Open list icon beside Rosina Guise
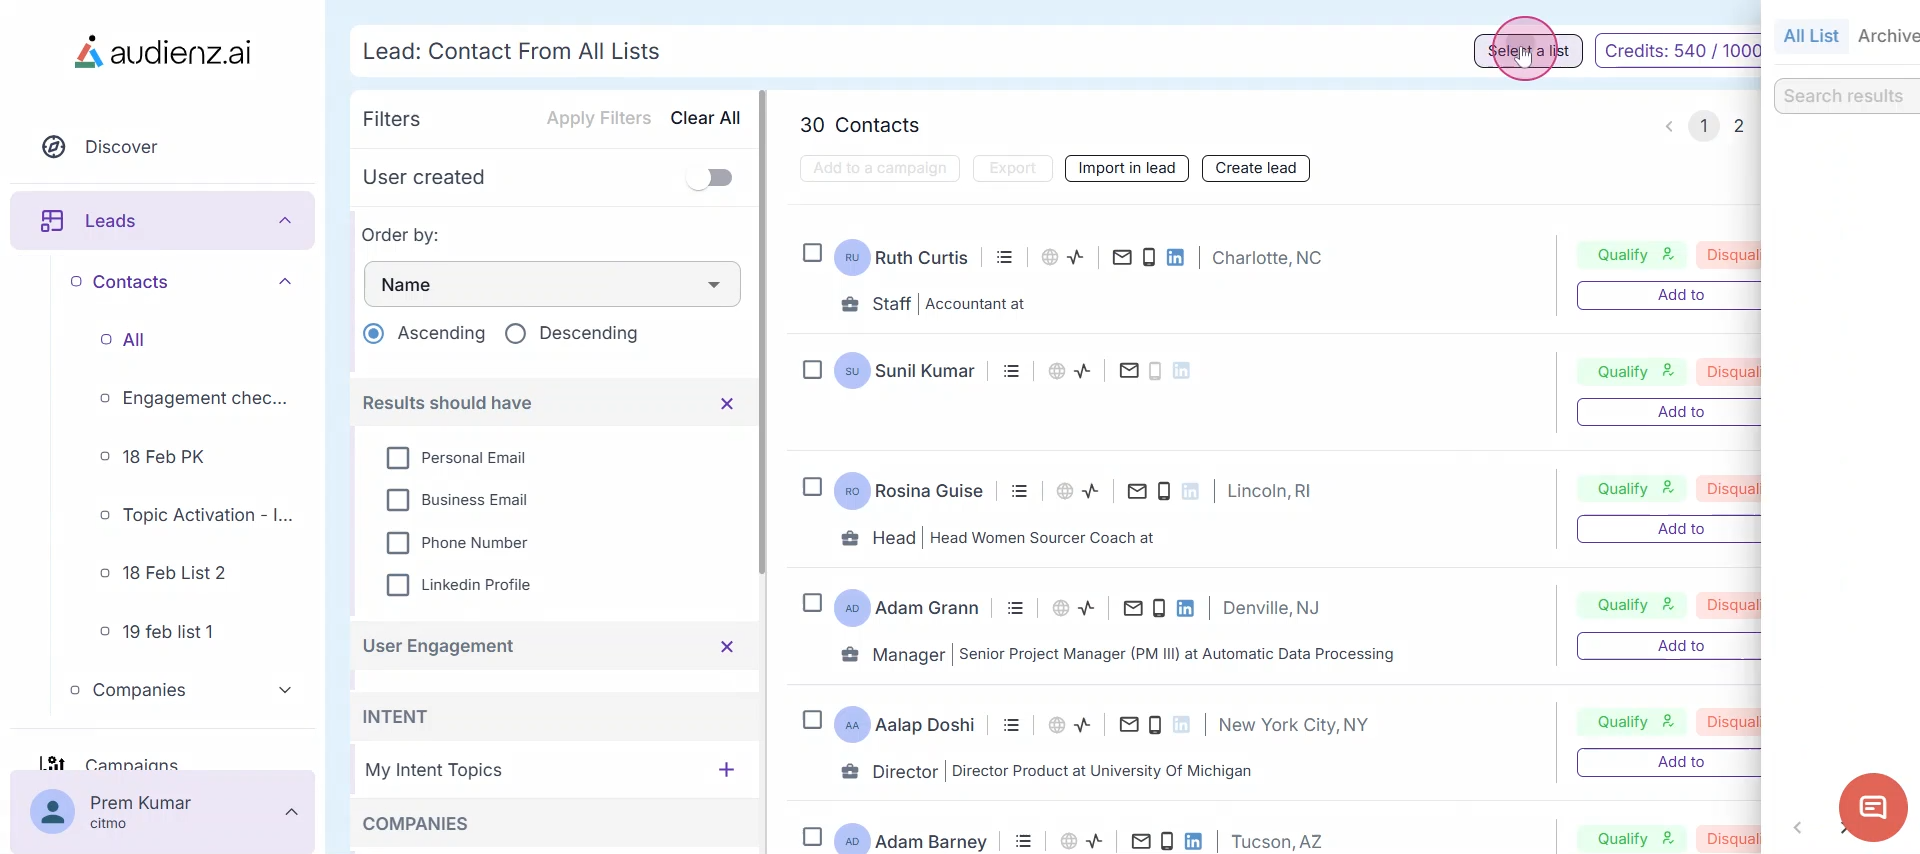 (1019, 491)
